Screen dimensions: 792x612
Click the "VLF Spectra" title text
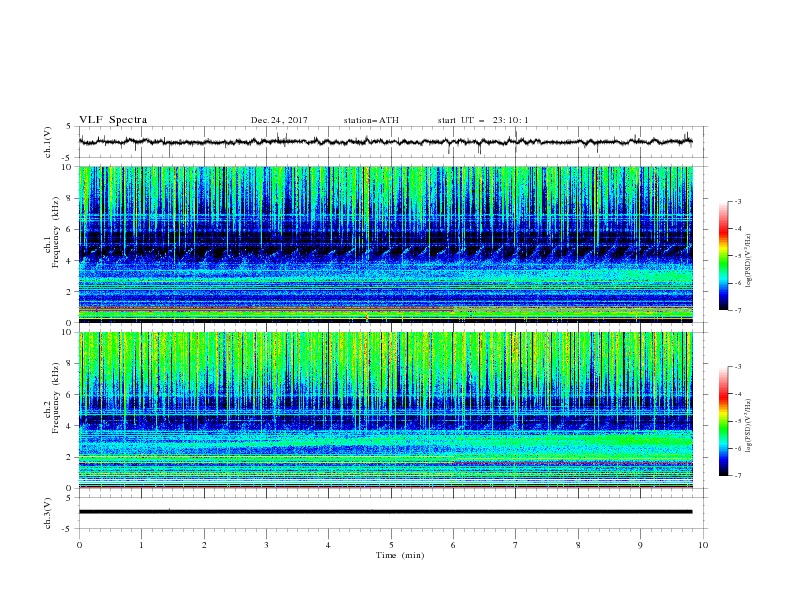click(x=113, y=120)
